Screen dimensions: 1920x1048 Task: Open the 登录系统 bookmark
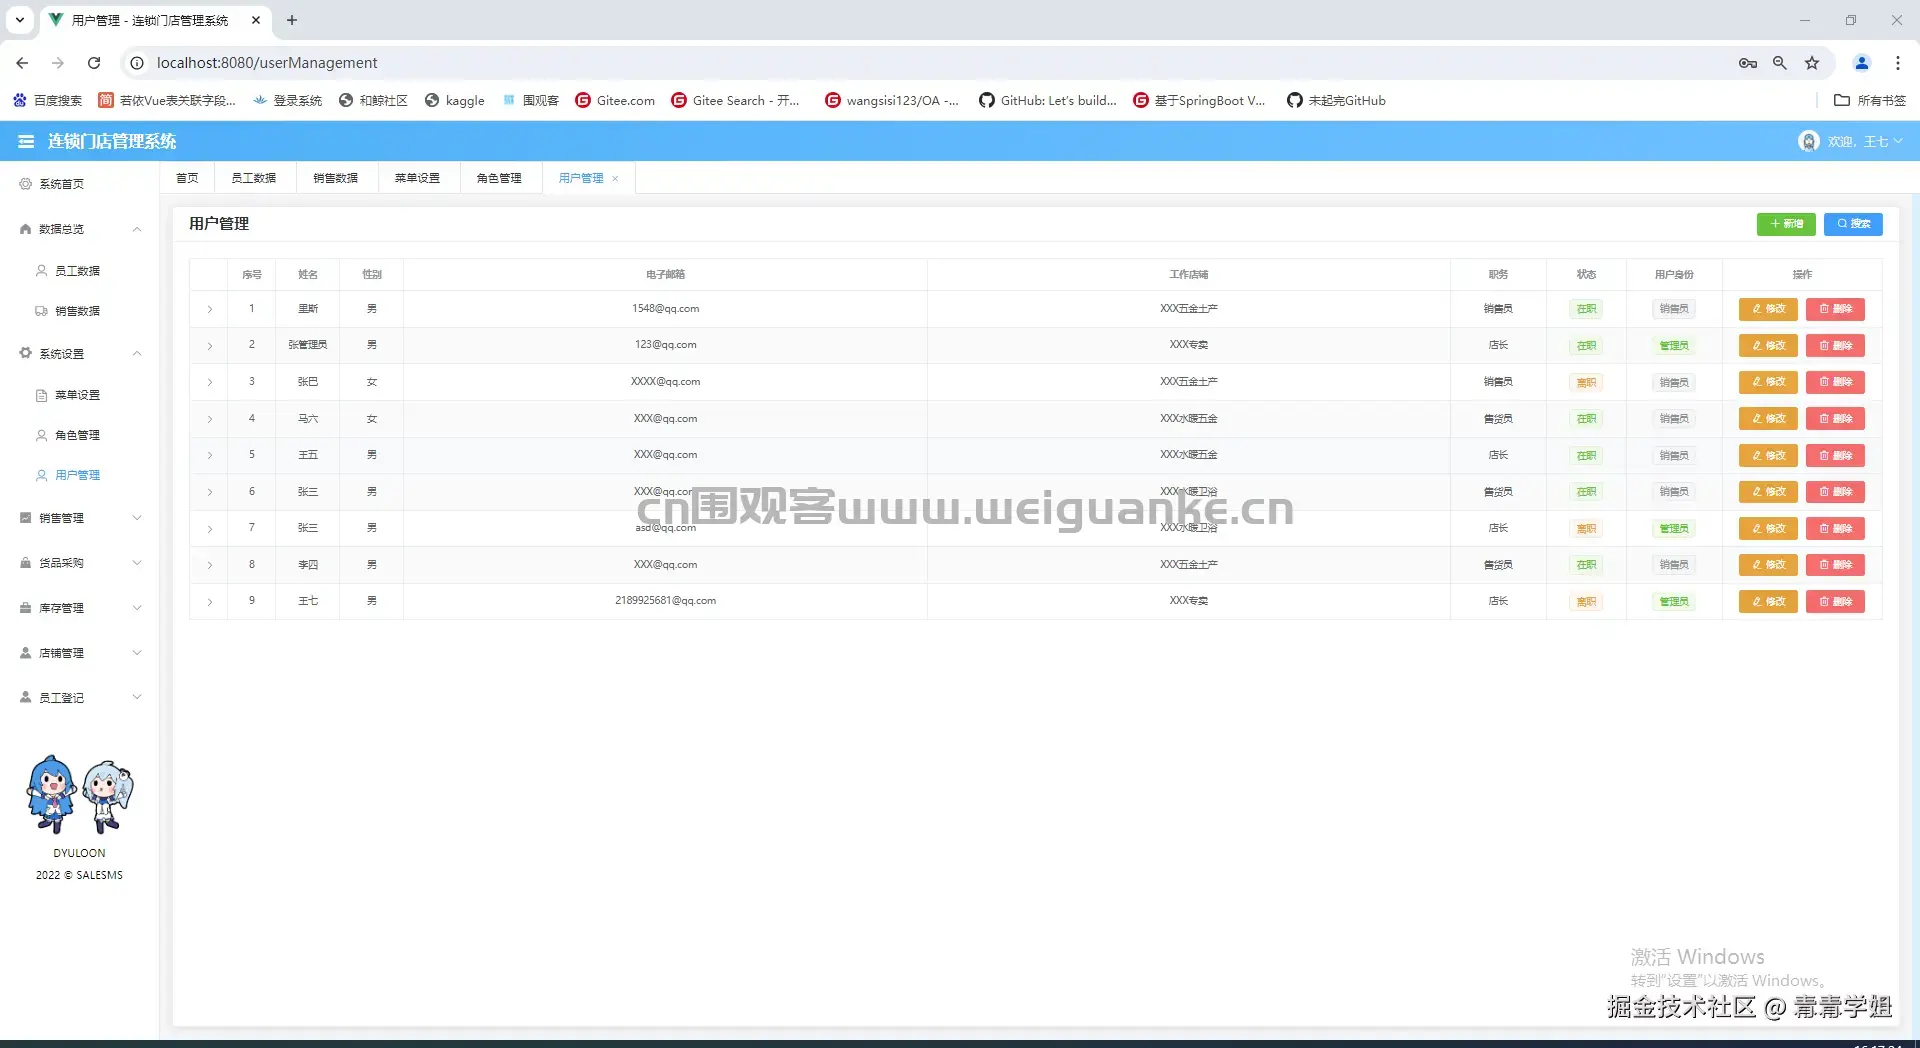(x=288, y=100)
